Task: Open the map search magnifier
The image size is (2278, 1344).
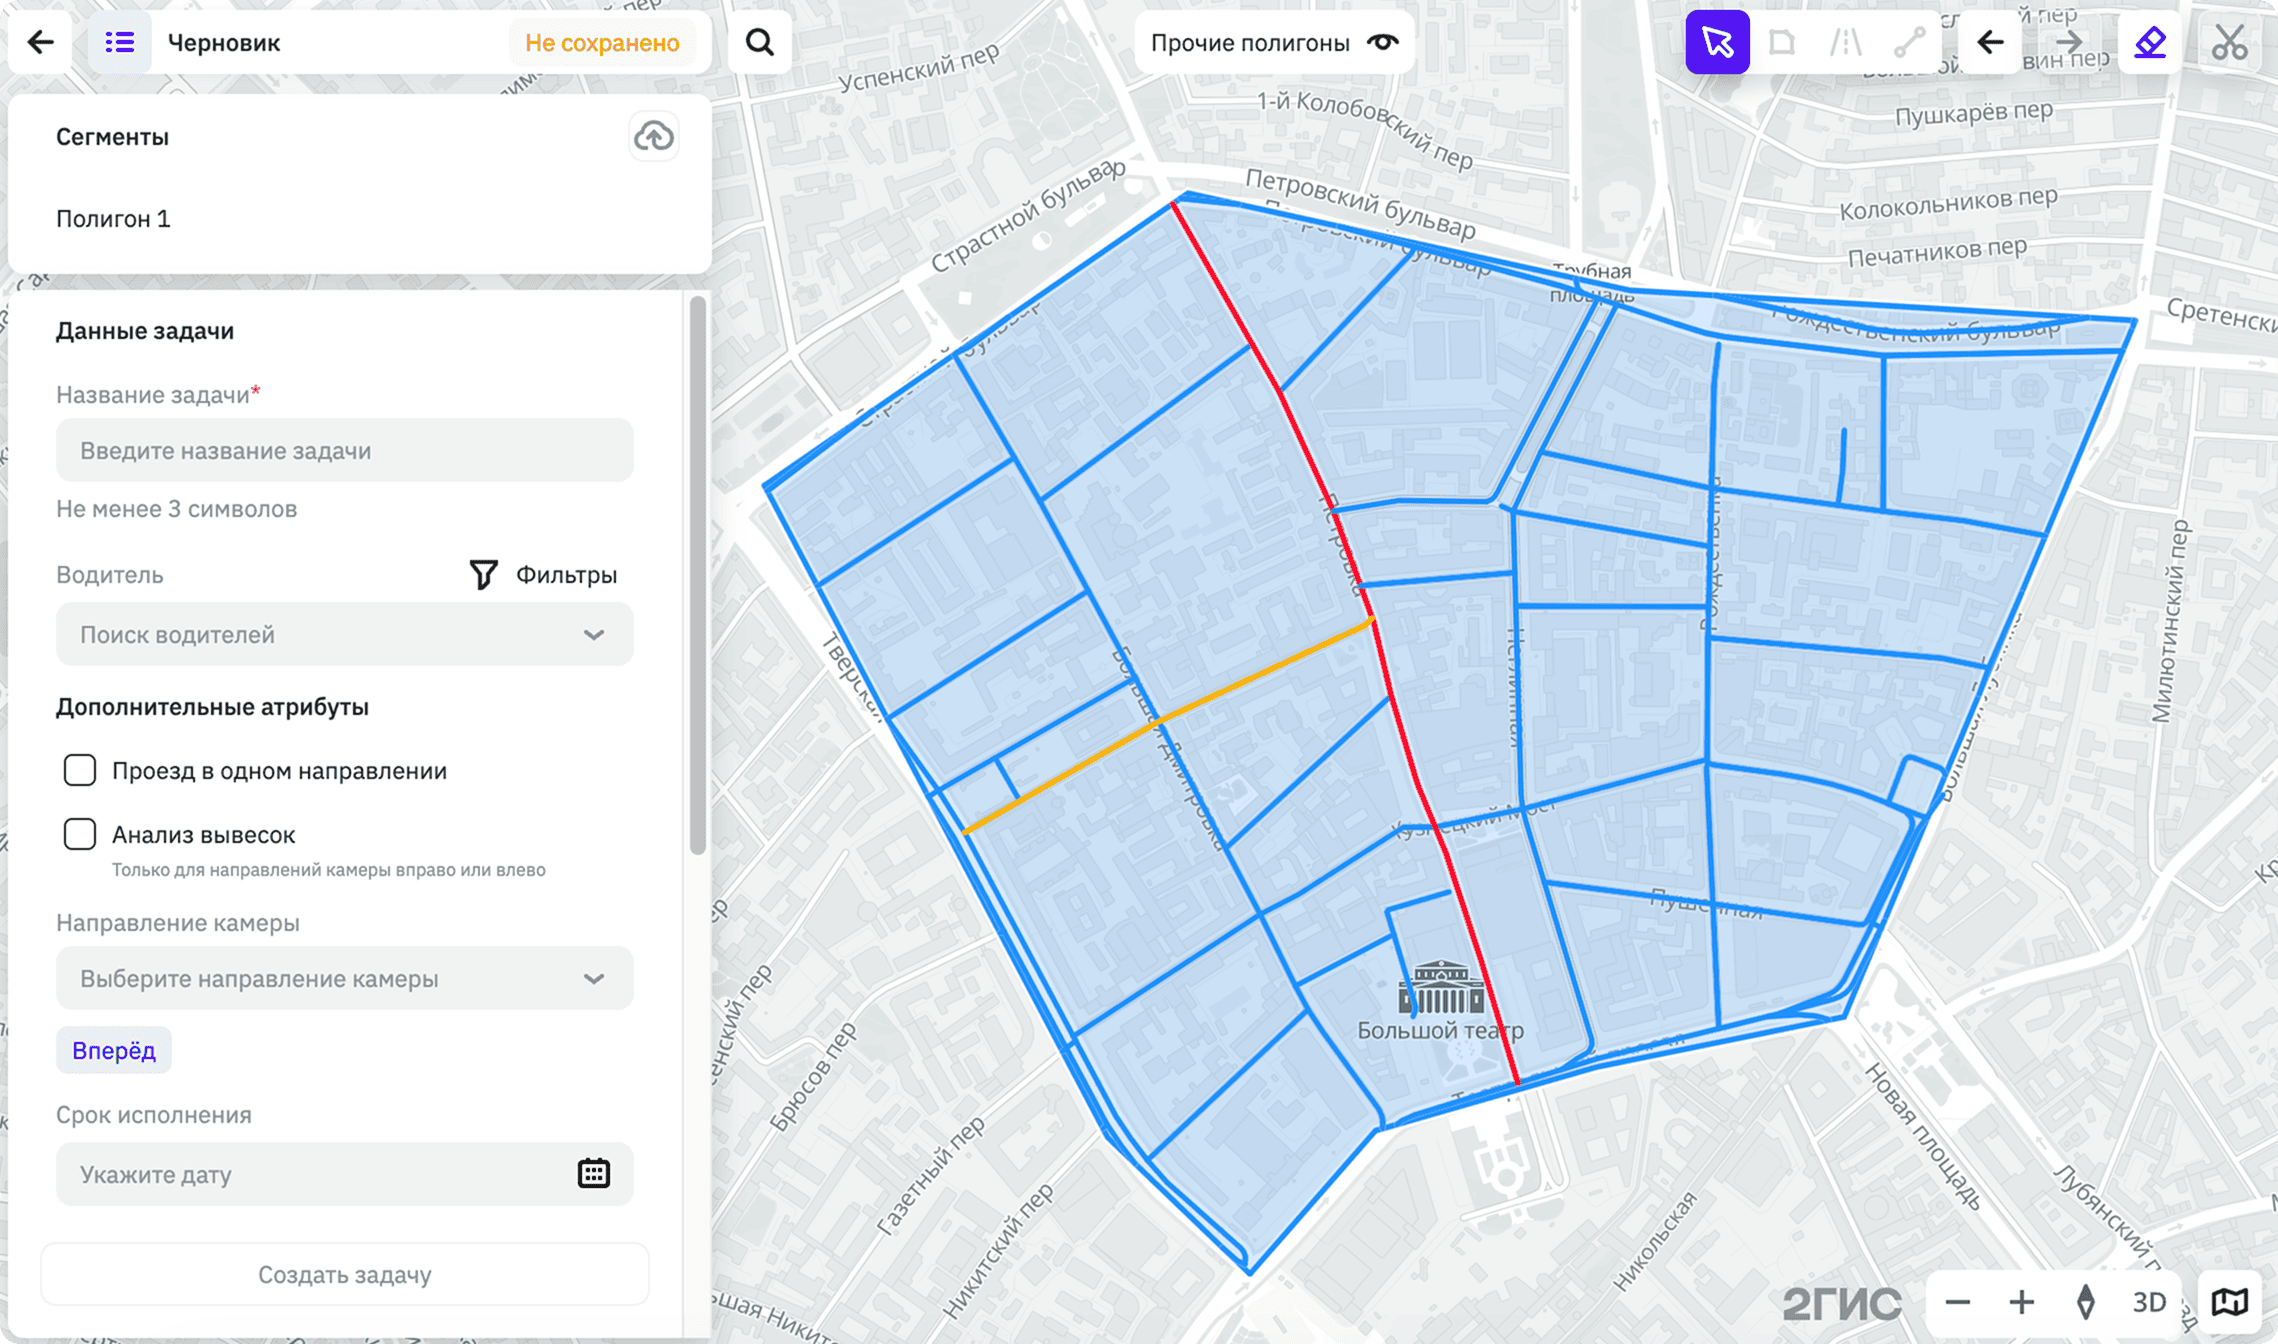Action: coord(760,42)
